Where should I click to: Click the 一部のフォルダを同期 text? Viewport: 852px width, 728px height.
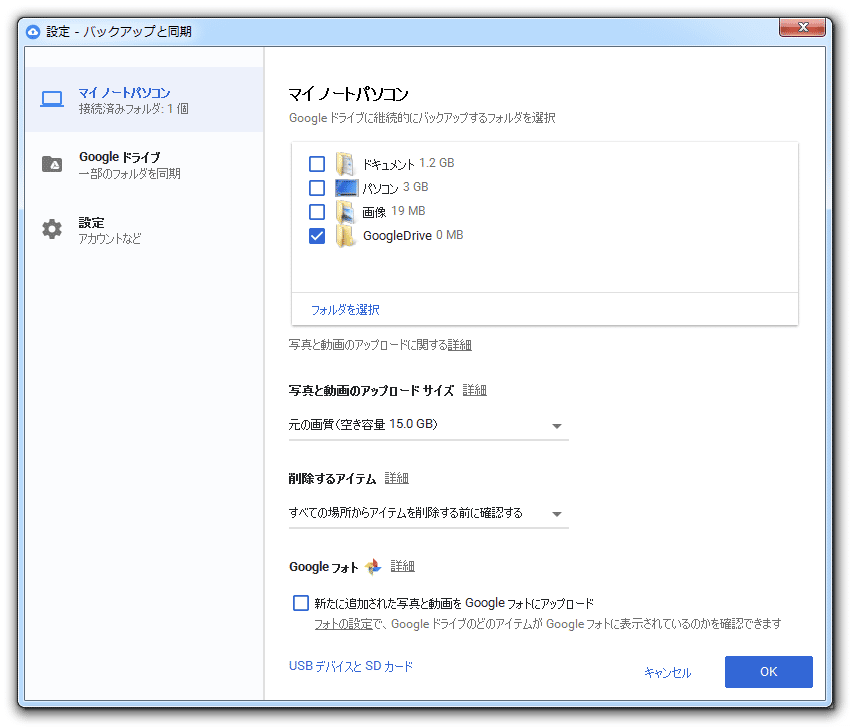(129, 174)
